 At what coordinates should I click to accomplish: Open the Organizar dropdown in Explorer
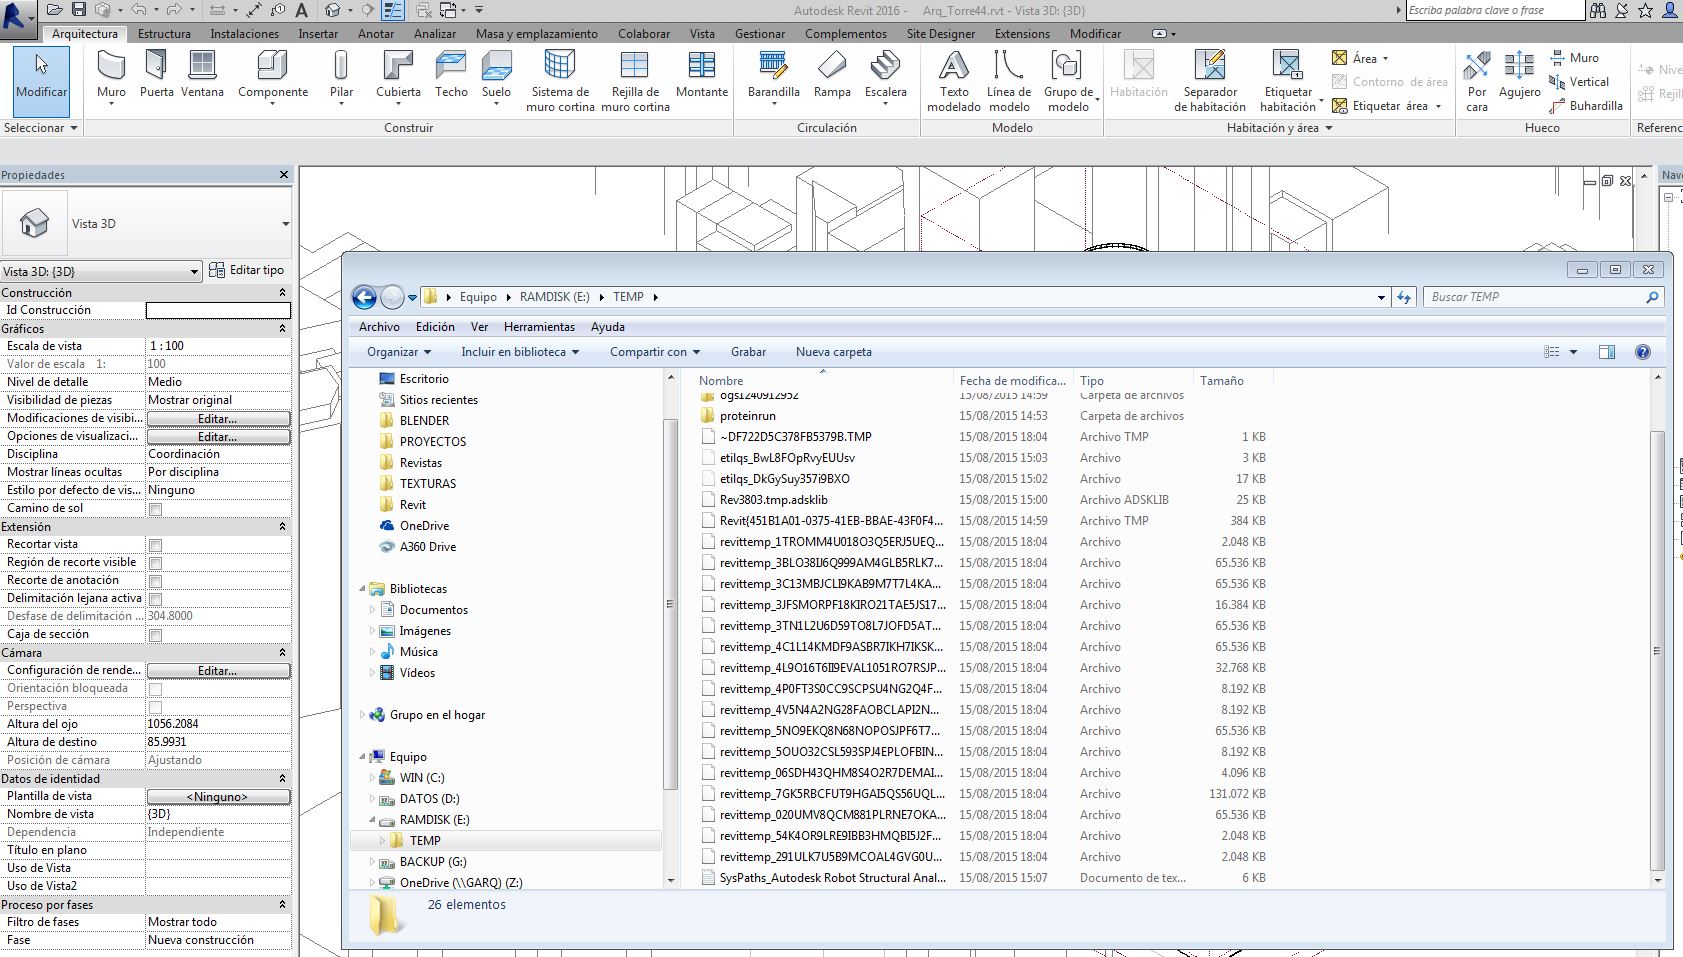click(x=397, y=351)
